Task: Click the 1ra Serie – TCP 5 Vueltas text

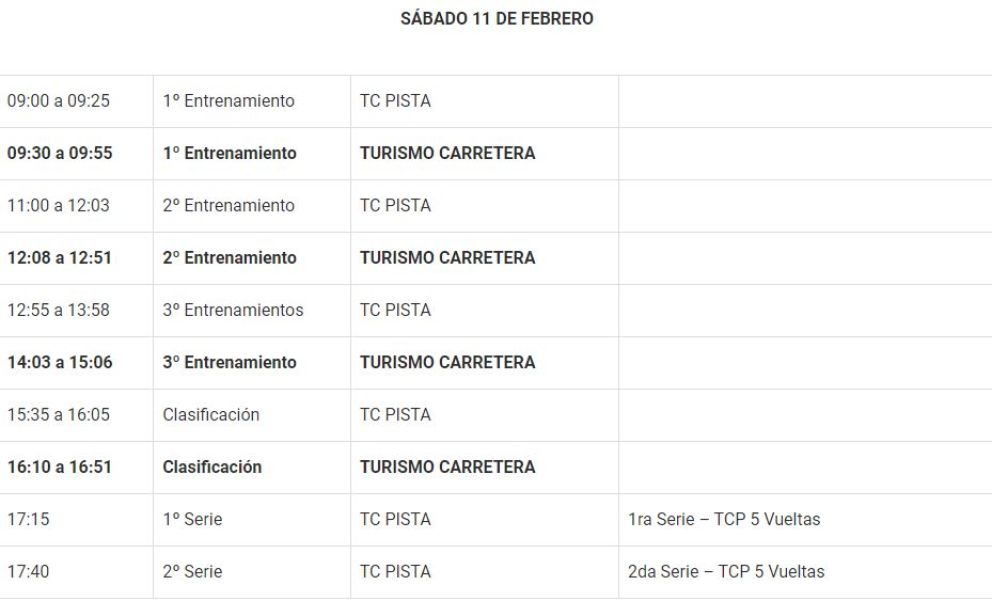Action: 726,519
